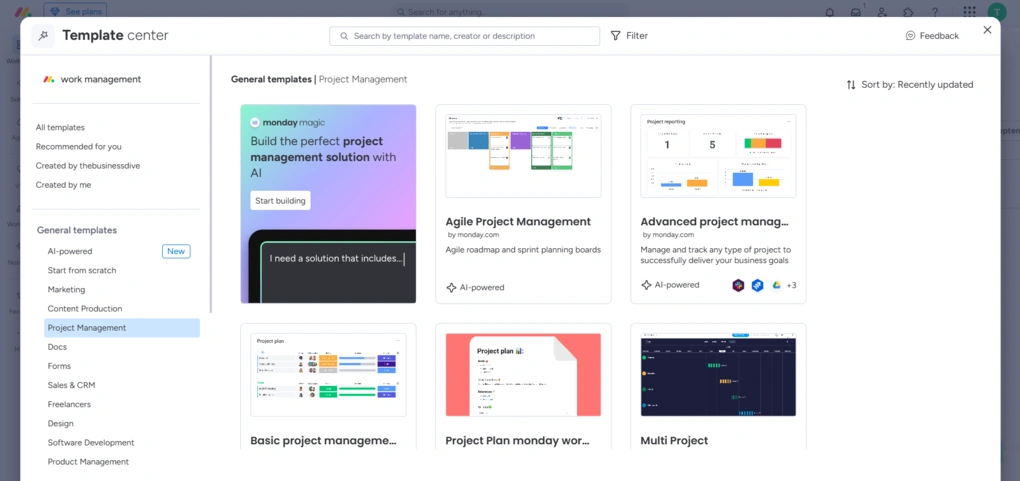1020x481 pixels.
Task: Open the Design category
Action: point(60,423)
